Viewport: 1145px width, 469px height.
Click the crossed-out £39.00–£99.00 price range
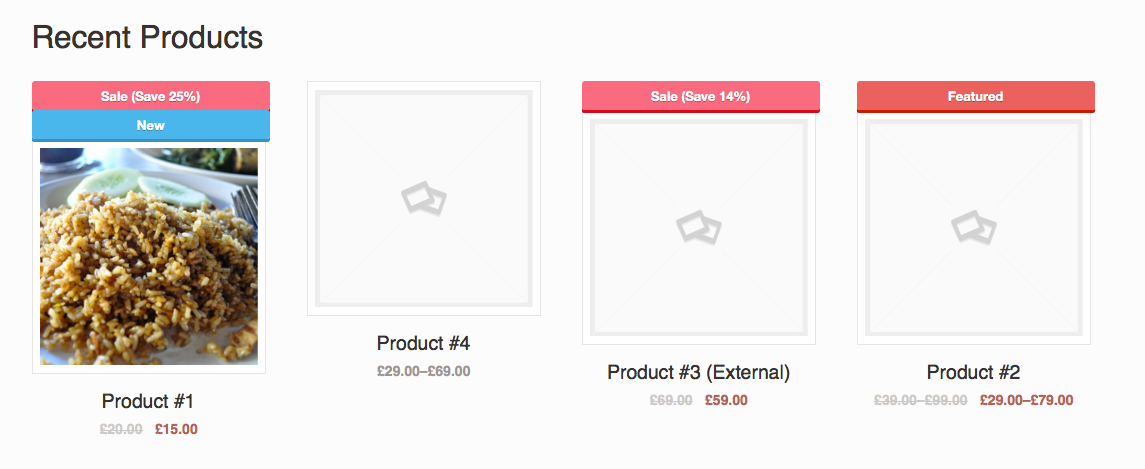(x=921, y=400)
